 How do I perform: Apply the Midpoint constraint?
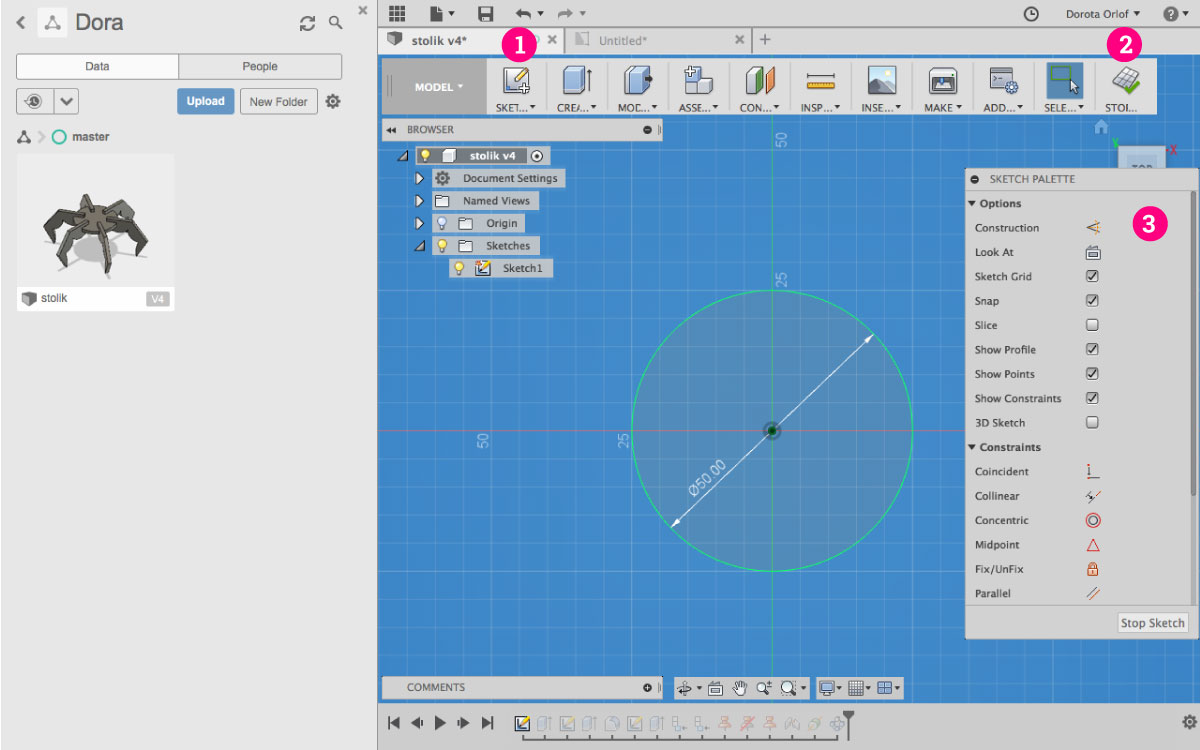(1092, 544)
